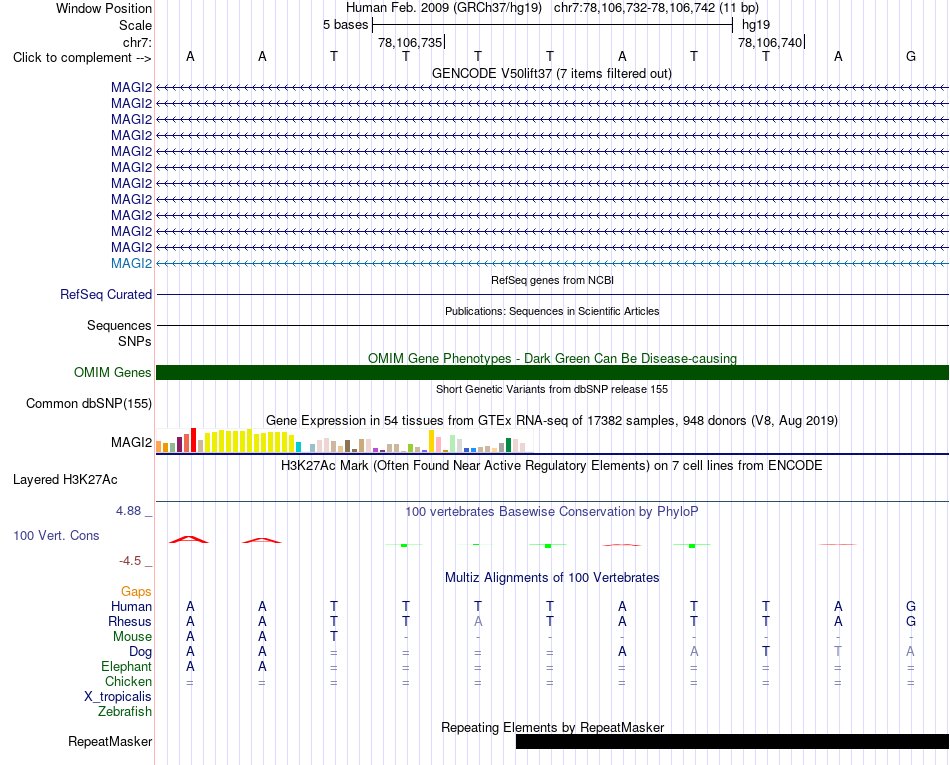Click the OMIM Genes track label

coord(112,373)
